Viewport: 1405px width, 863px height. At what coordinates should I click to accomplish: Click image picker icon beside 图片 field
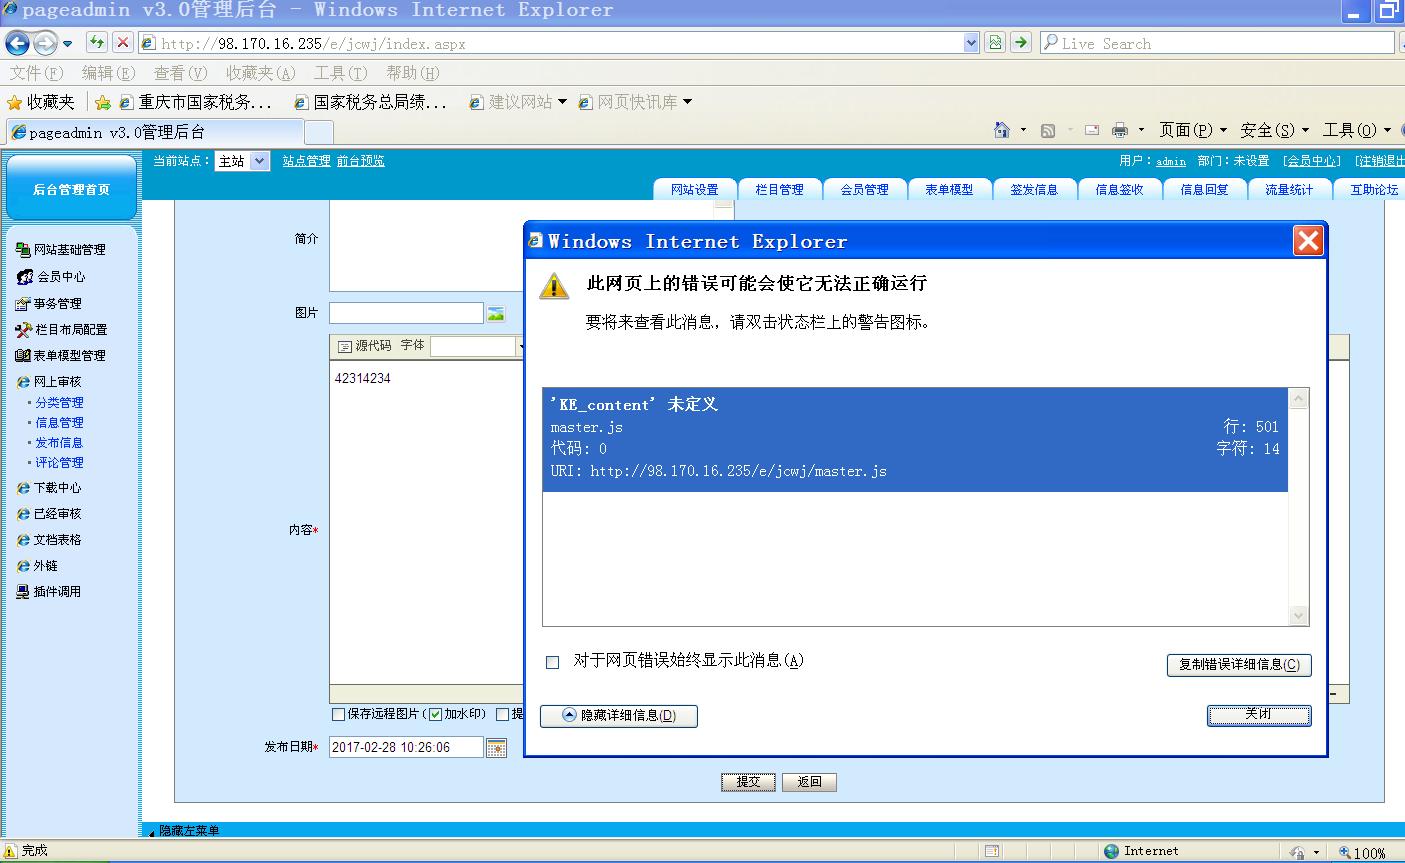tap(496, 313)
